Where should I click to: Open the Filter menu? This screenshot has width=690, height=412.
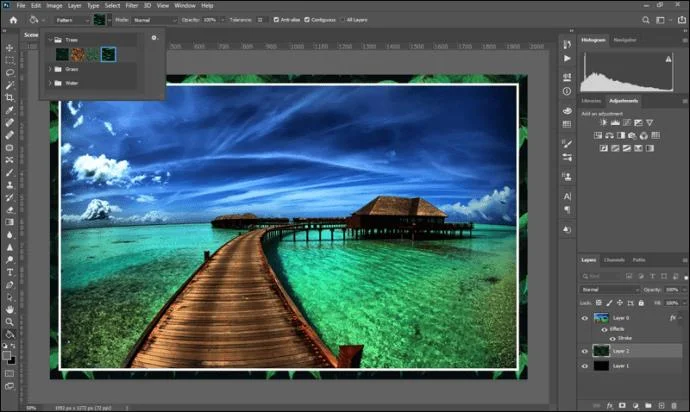(132, 5)
